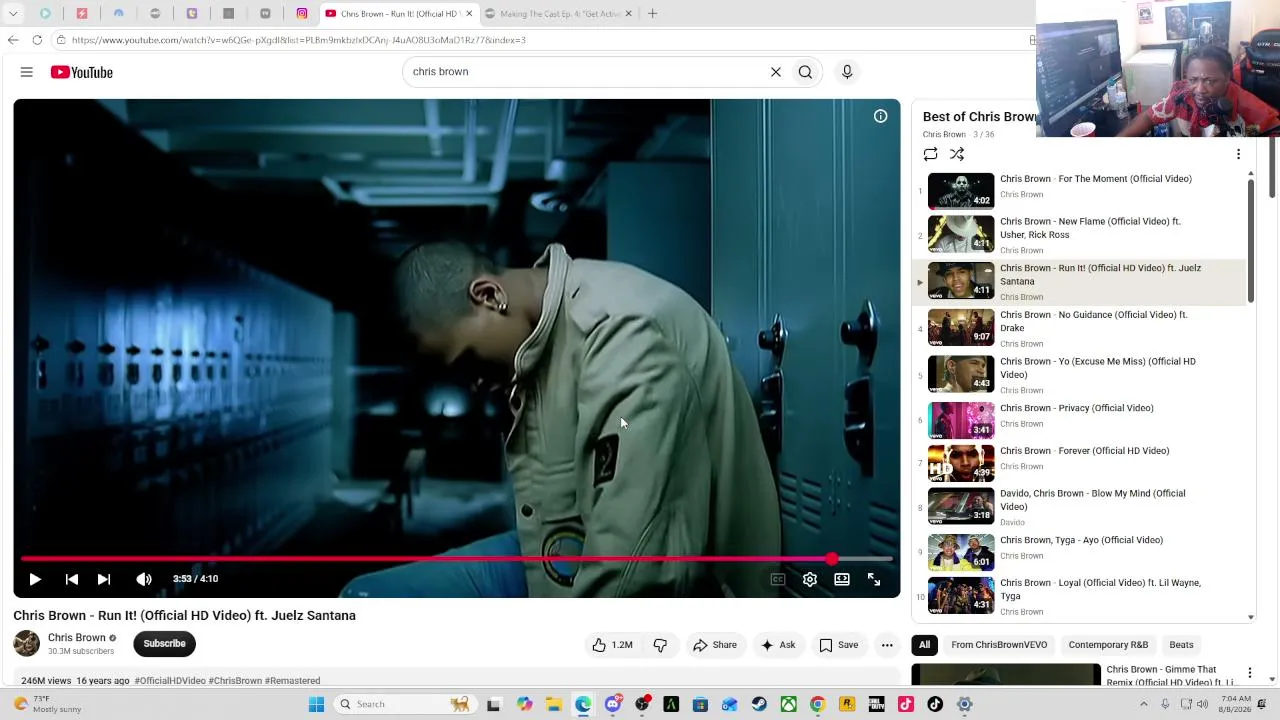Screen dimensions: 1280x720
Task: Open New Flame ft. Usher video
Action: (x=1080, y=235)
